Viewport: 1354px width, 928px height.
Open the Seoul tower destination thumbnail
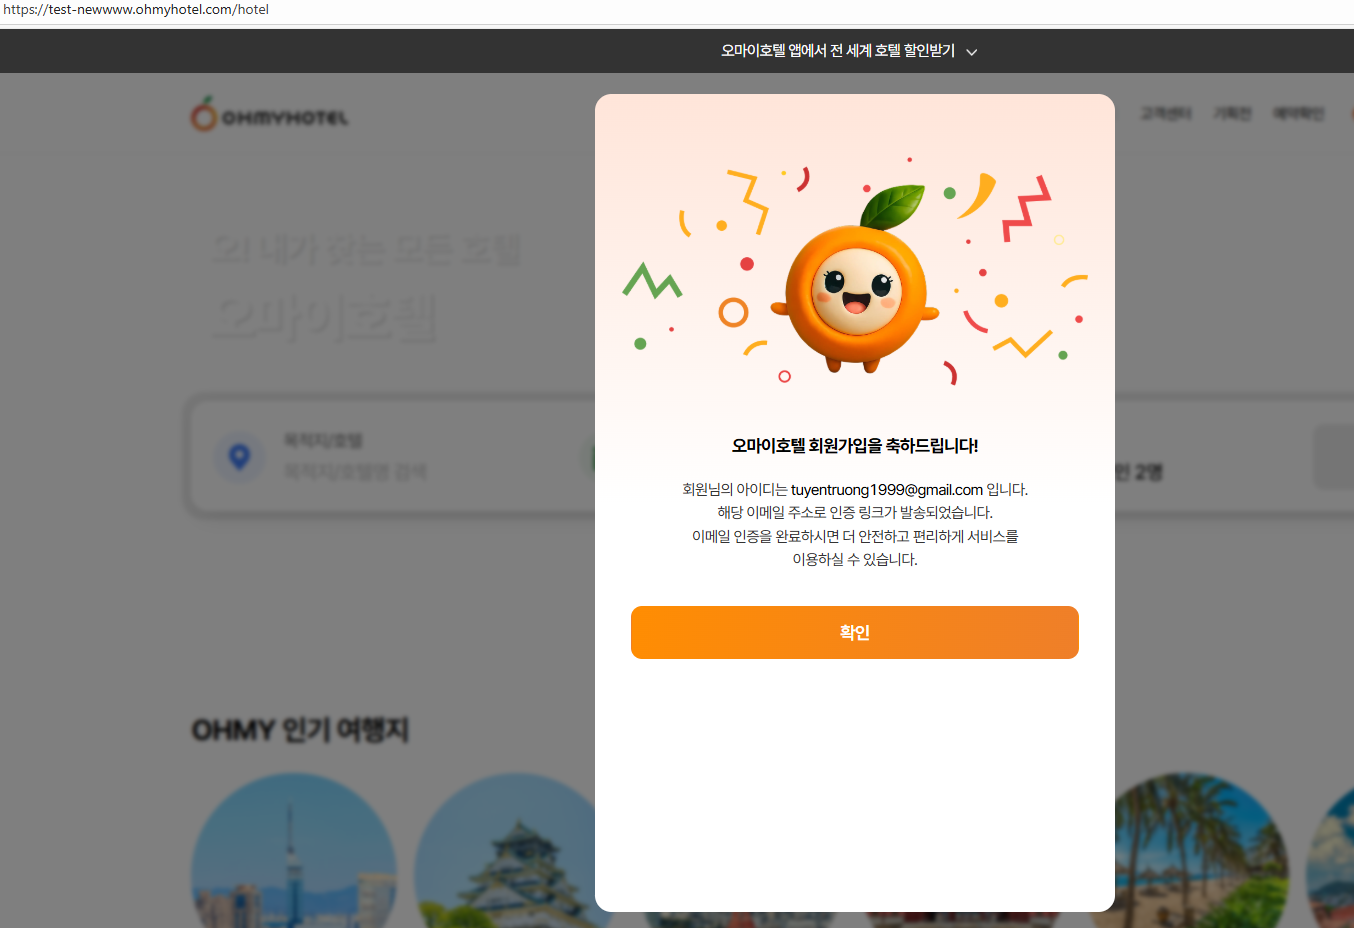coord(294,851)
